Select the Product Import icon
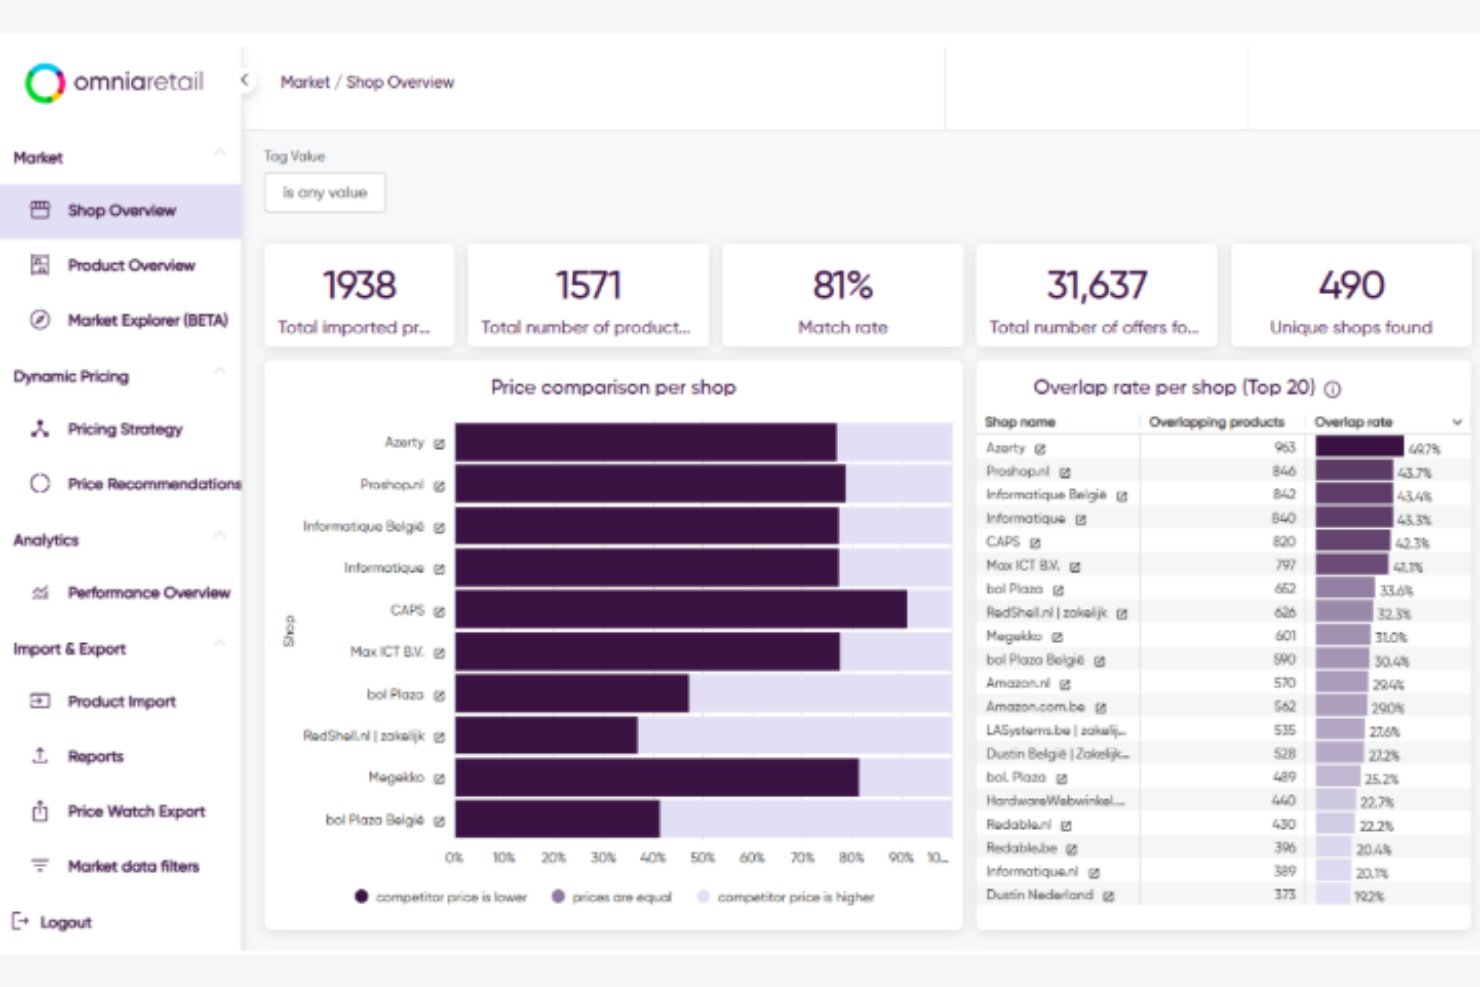The image size is (1480, 987). click(x=40, y=701)
